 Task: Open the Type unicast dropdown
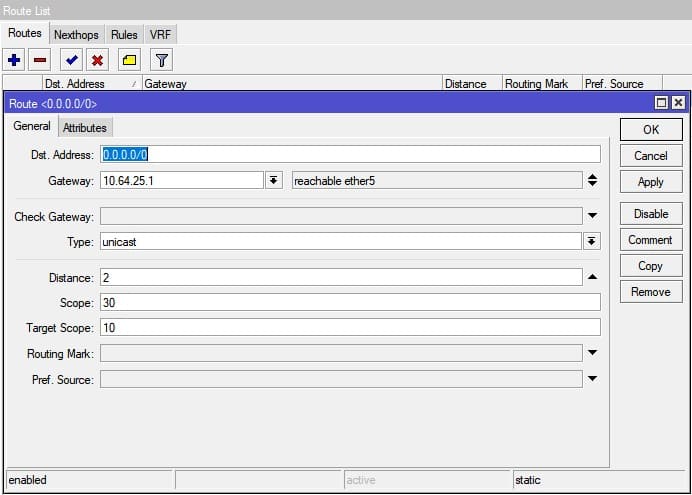pyautogui.click(x=592, y=242)
